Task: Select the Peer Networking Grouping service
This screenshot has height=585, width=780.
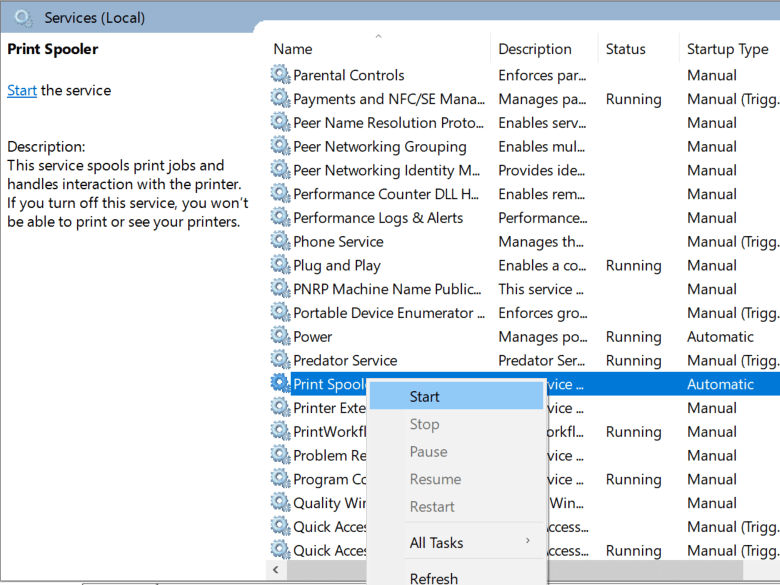Action: click(380, 147)
